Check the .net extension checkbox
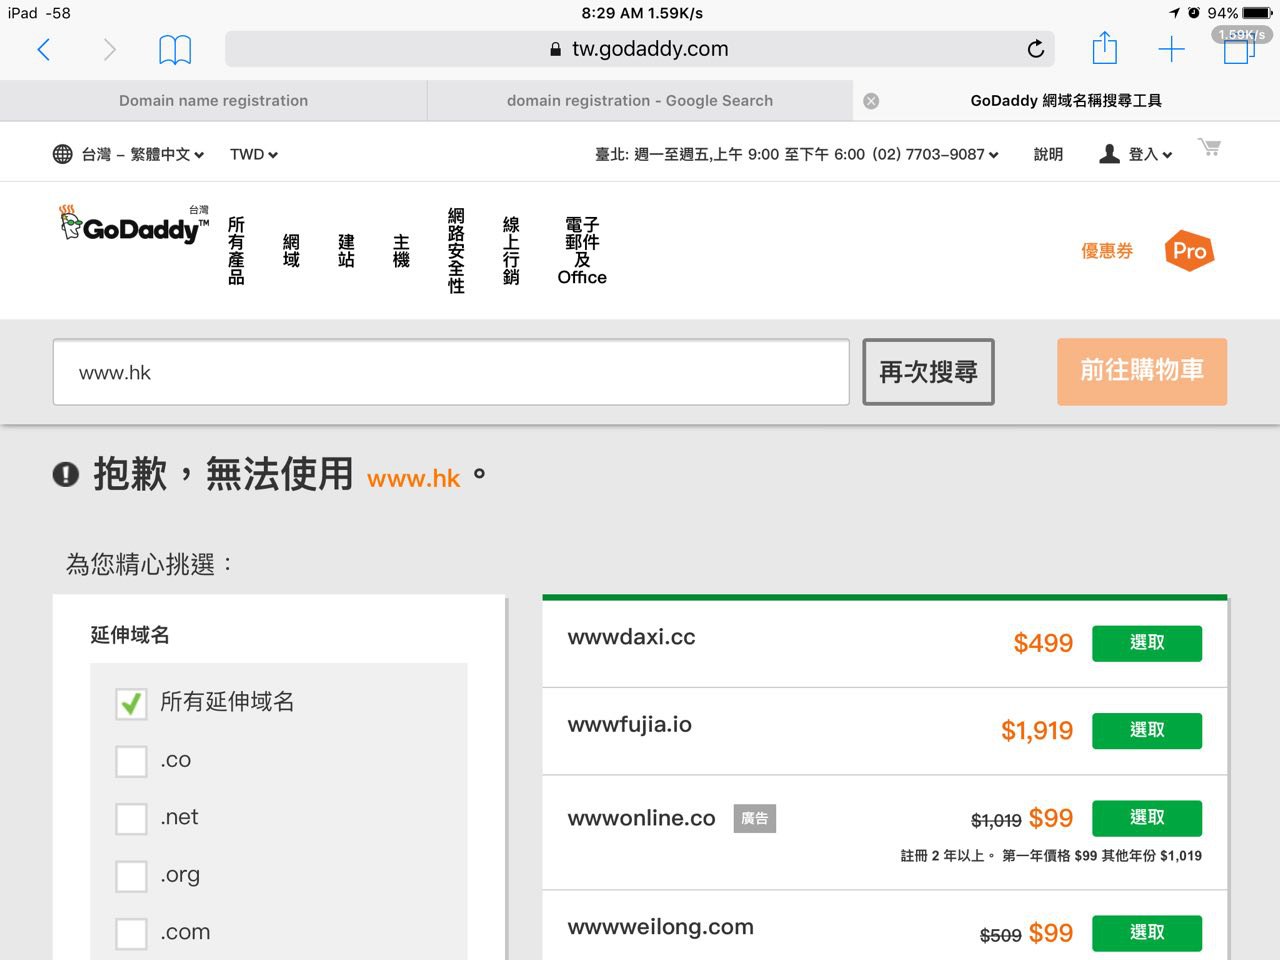1280x960 pixels. (x=131, y=819)
